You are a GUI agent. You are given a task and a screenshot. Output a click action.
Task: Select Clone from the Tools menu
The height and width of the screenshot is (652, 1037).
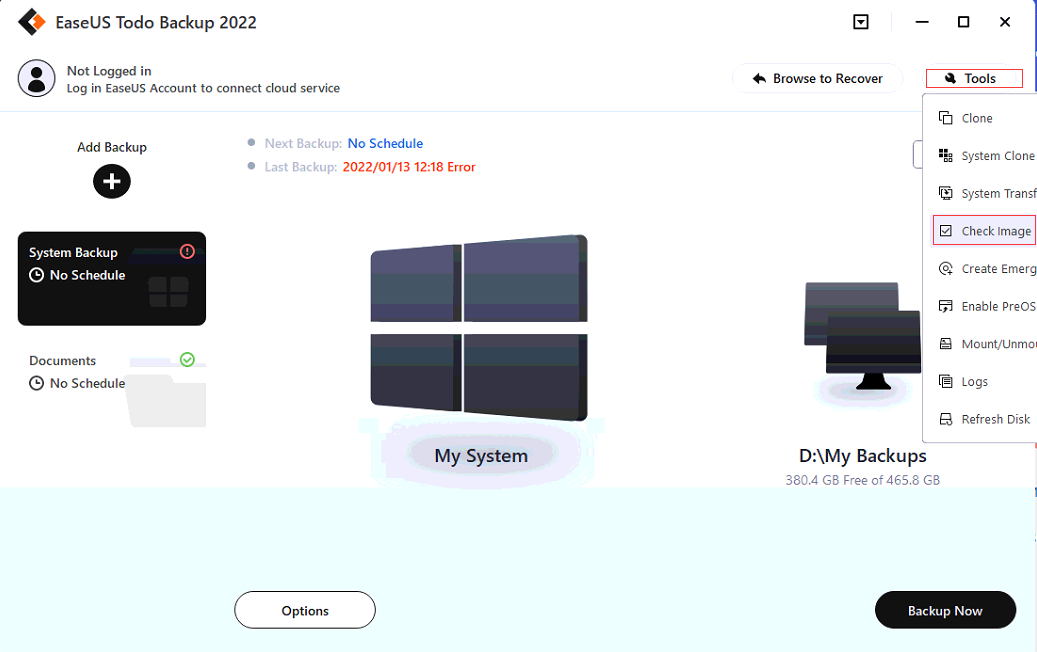(x=980, y=118)
